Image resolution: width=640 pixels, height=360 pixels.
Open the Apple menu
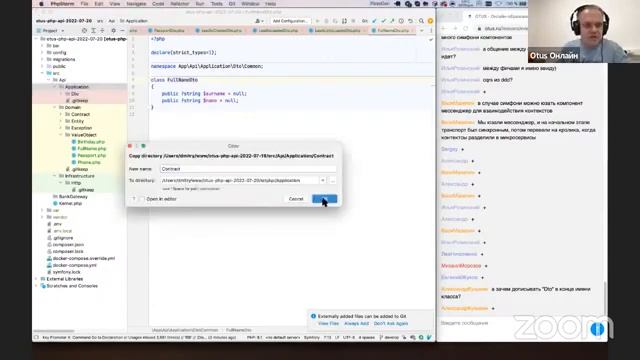click(x=41, y=4)
